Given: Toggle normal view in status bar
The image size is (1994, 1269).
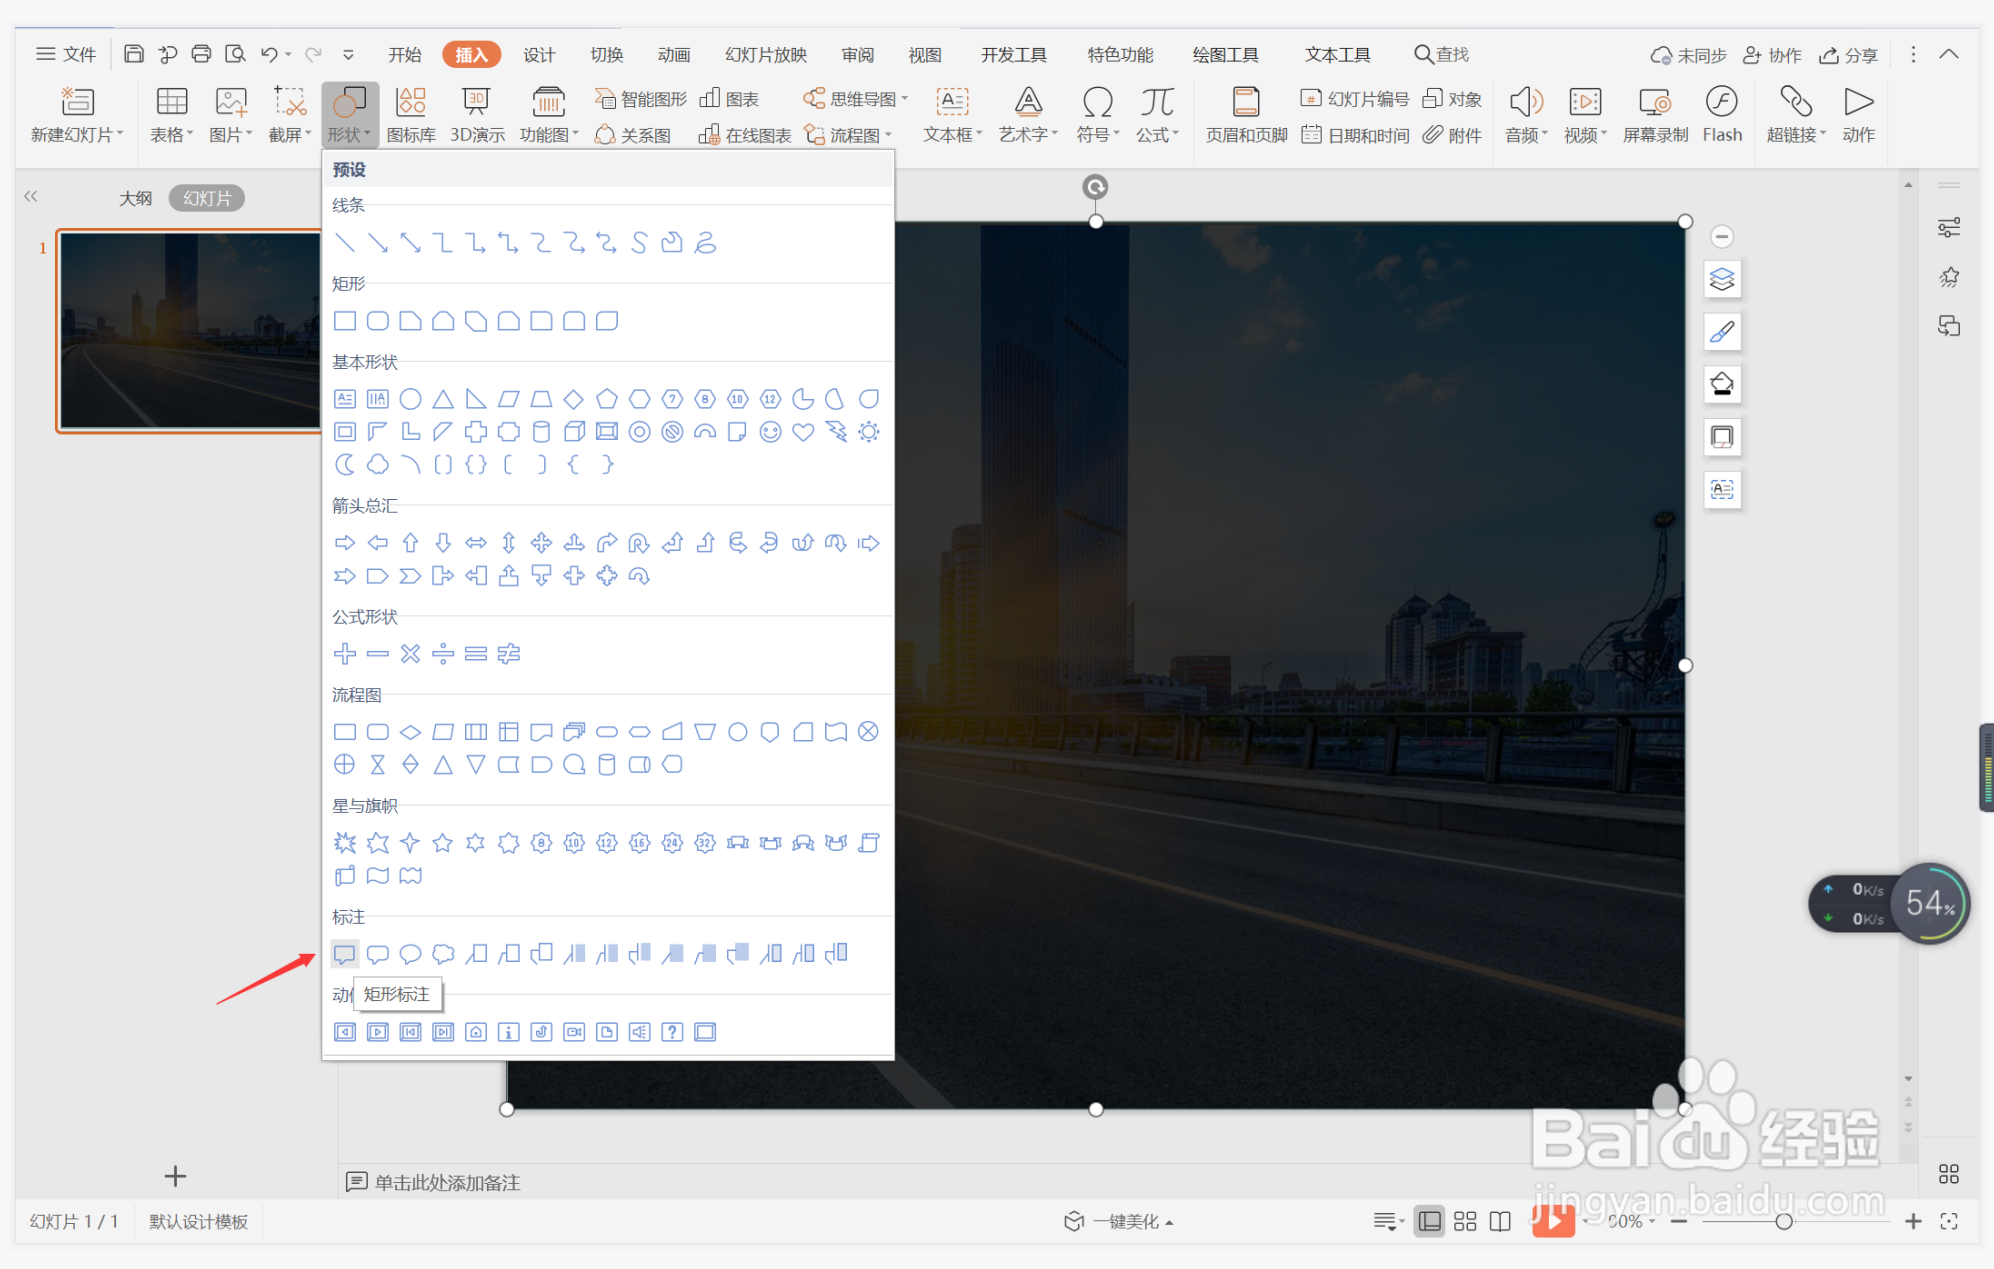Looking at the screenshot, I should (x=1429, y=1221).
